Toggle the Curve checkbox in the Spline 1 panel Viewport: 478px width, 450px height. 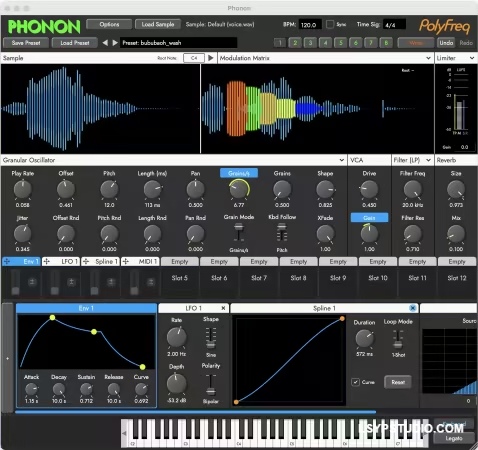(355, 382)
